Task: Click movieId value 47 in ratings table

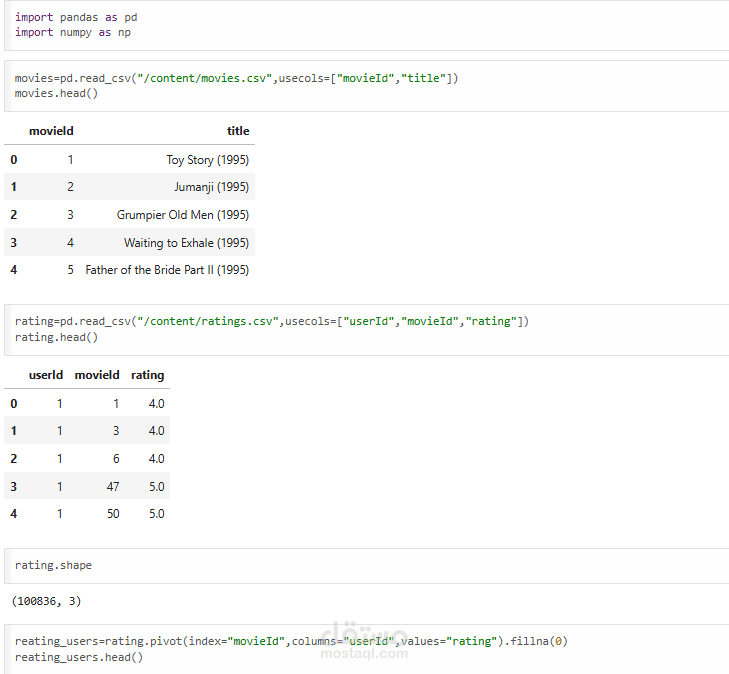Action: pos(113,487)
